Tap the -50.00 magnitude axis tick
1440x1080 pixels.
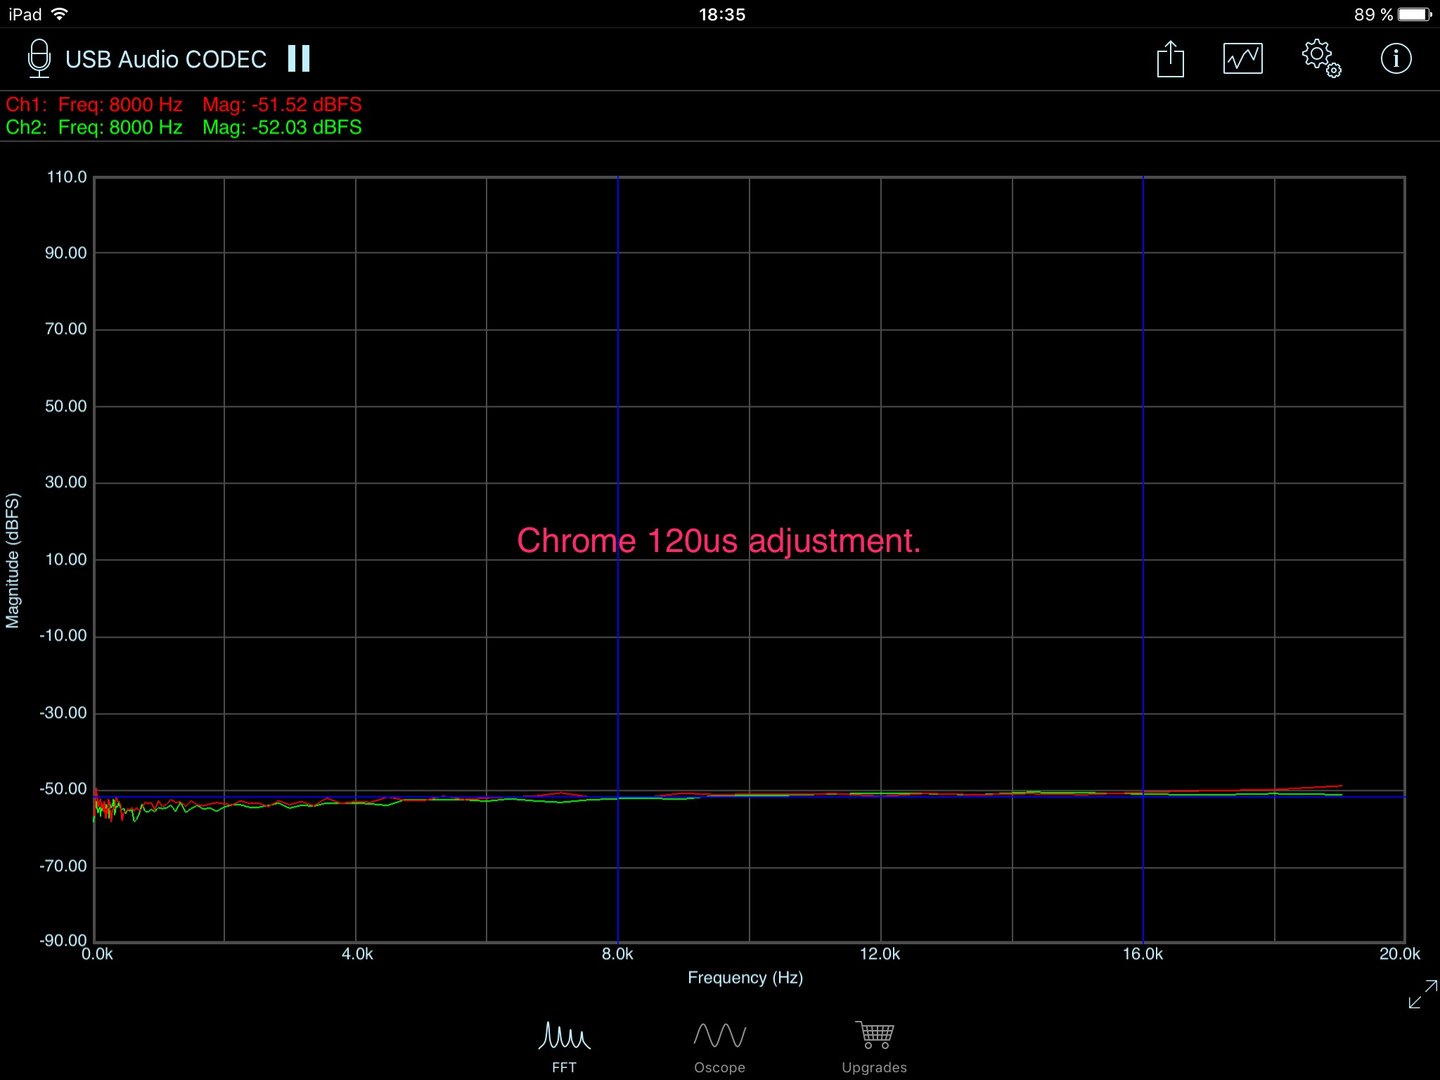tap(63, 789)
